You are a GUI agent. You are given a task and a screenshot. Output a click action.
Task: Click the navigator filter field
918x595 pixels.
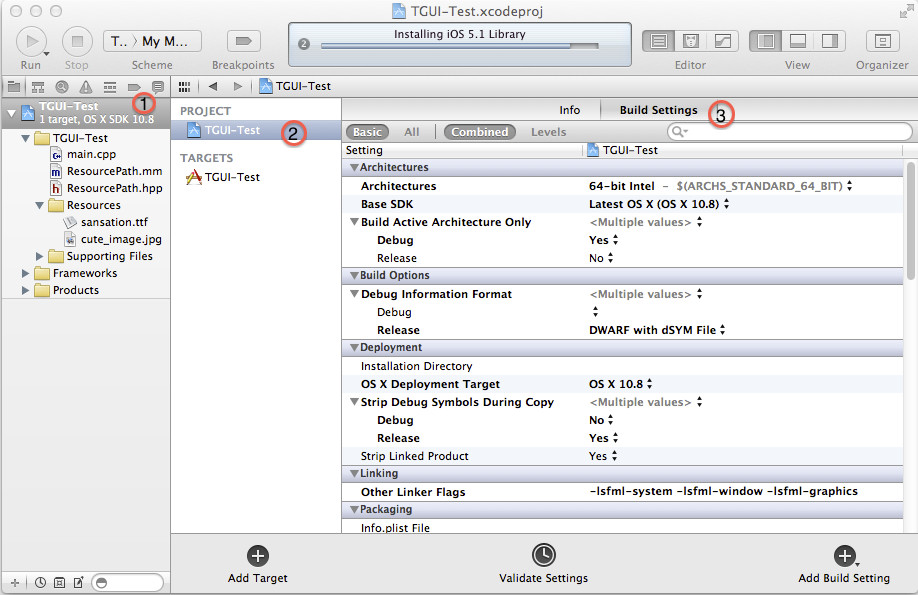point(128,583)
